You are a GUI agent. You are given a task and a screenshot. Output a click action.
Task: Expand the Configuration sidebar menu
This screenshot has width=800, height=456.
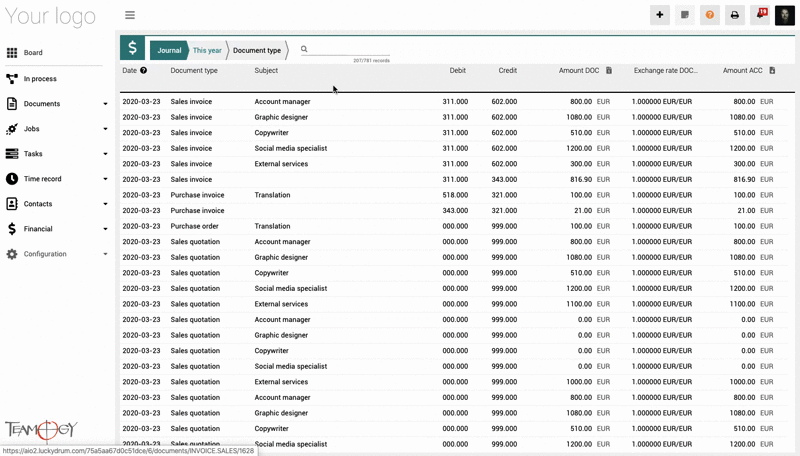coord(105,254)
